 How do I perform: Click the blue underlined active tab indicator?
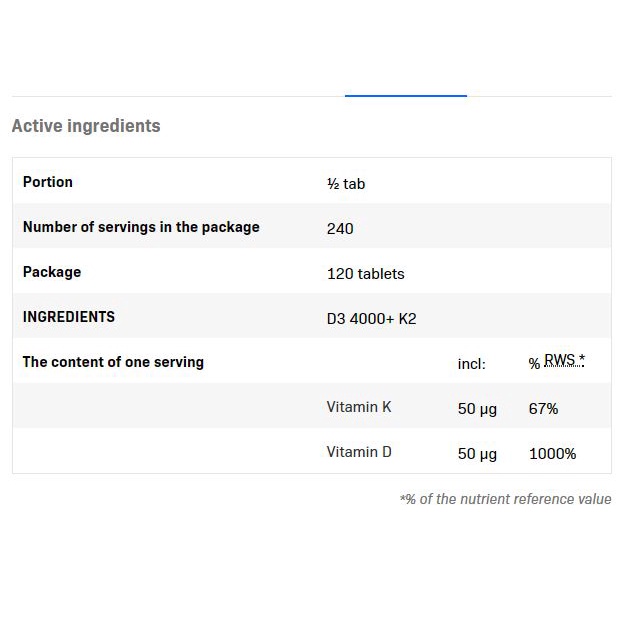[x=405, y=96]
